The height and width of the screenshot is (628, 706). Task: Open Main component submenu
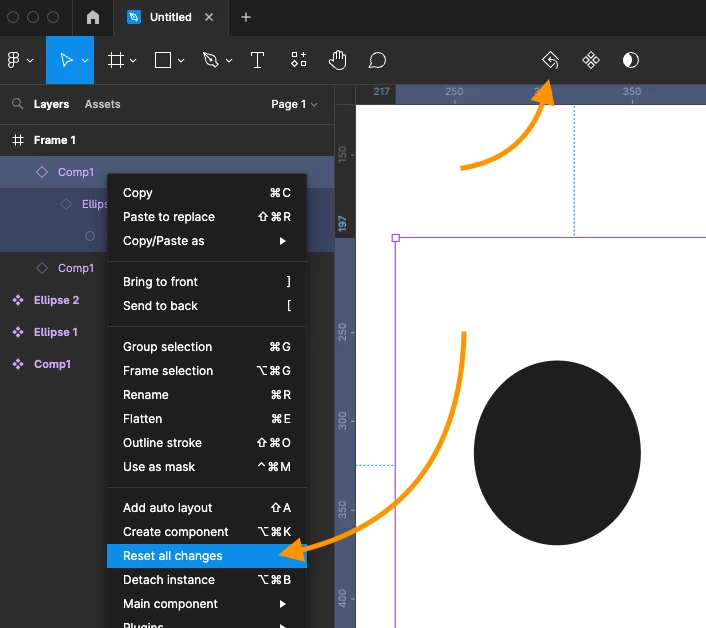tap(207, 604)
